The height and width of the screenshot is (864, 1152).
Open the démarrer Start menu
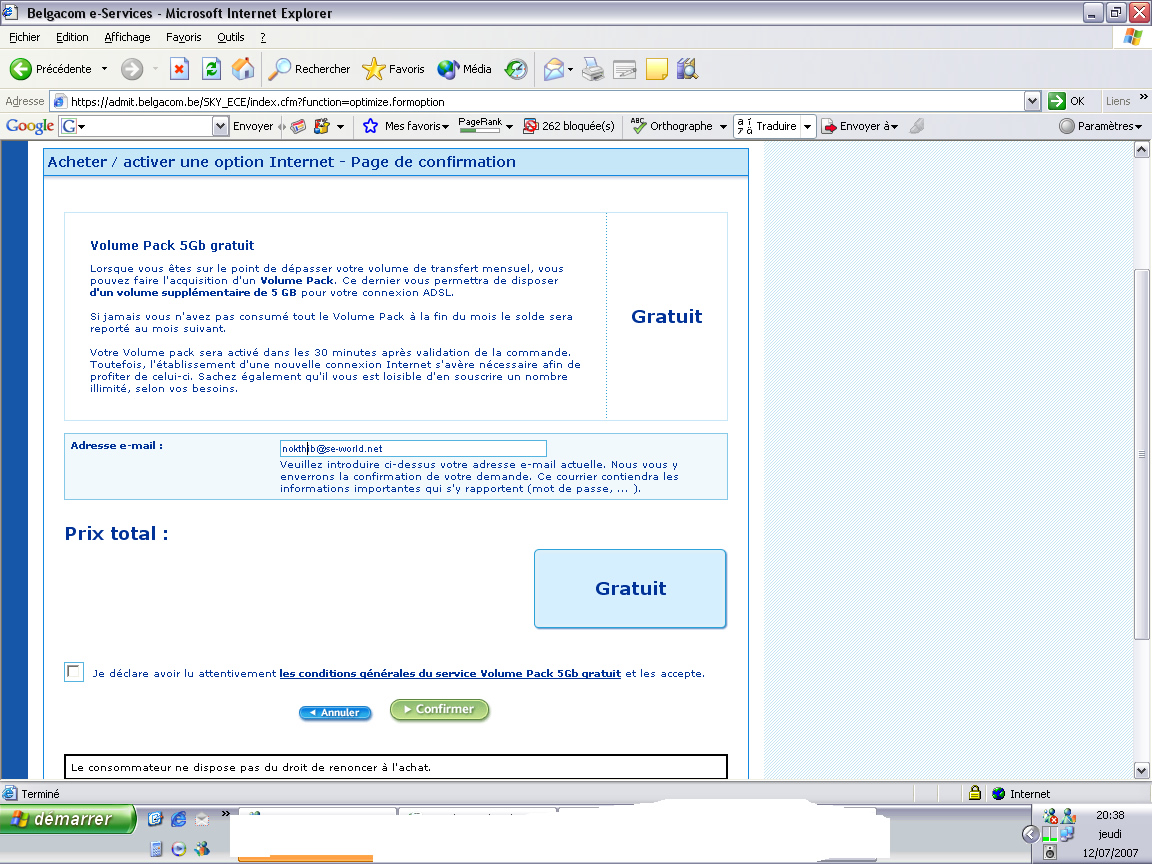click(x=67, y=819)
